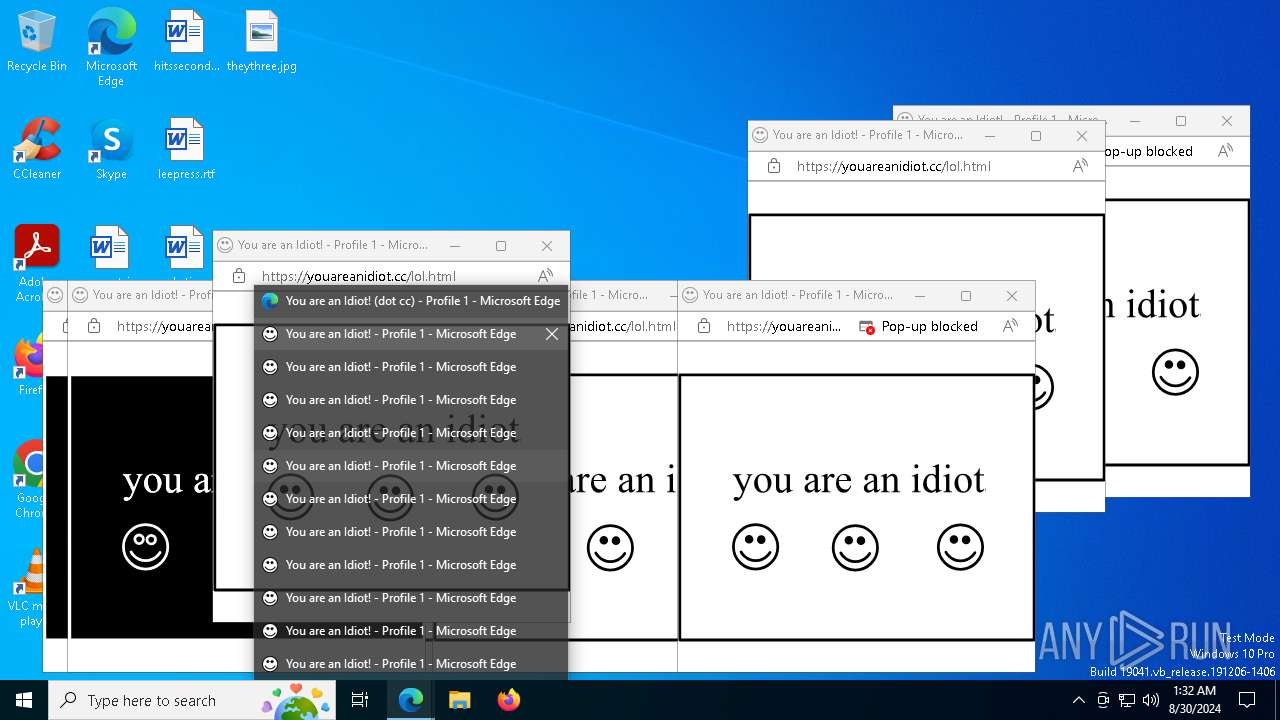Click Pop-up blocked in the three-smiley window
Screen dimensions: 1280x720
pos(919,326)
